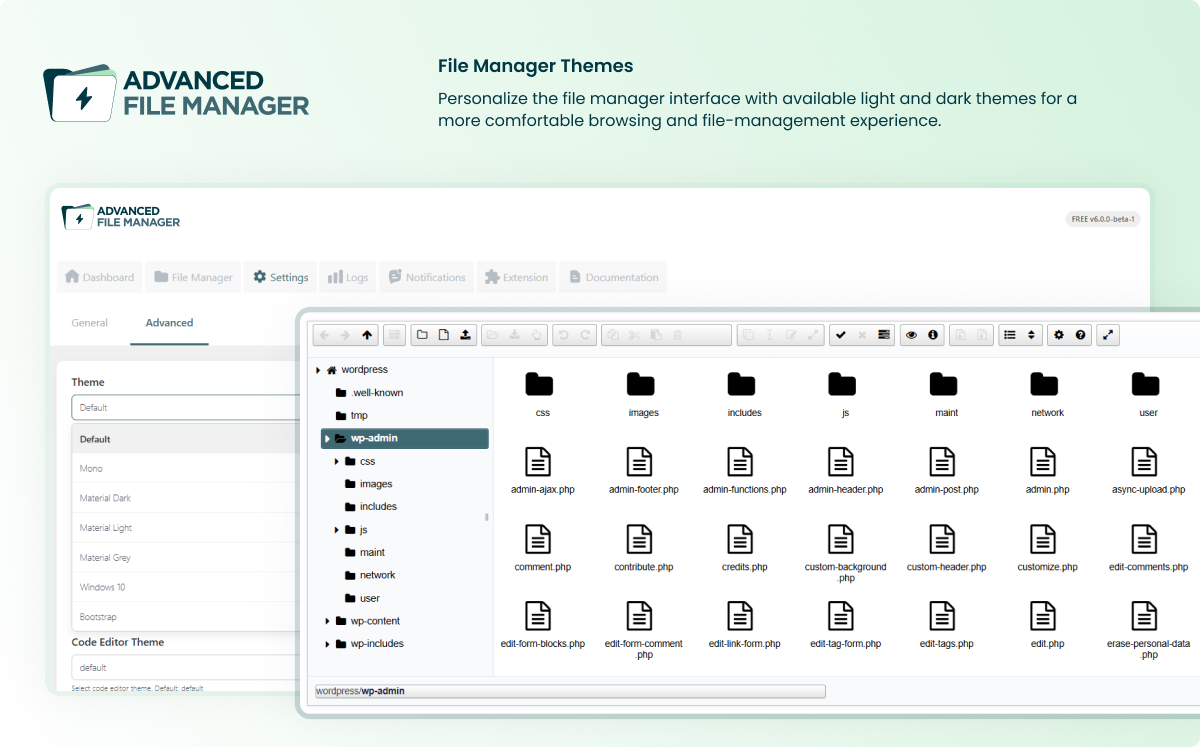The height and width of the screenshot is (747, 1200).
Task: Select the credits.php file
Action: (744, 548)
